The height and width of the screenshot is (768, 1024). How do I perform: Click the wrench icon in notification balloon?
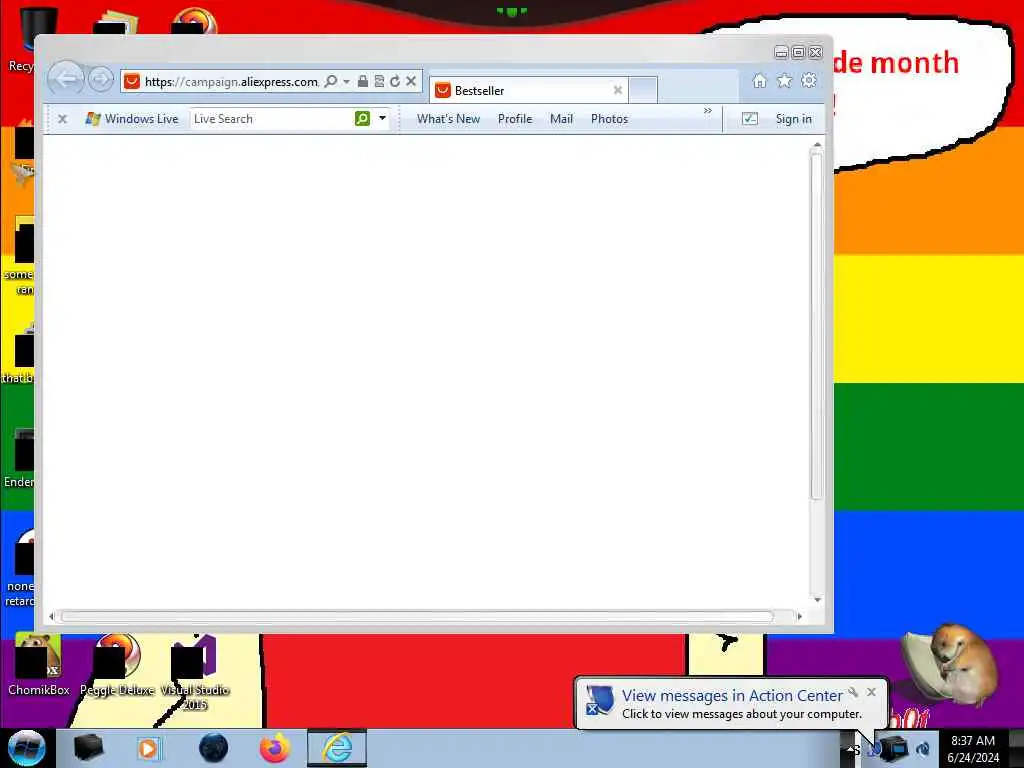click(853, 692)
